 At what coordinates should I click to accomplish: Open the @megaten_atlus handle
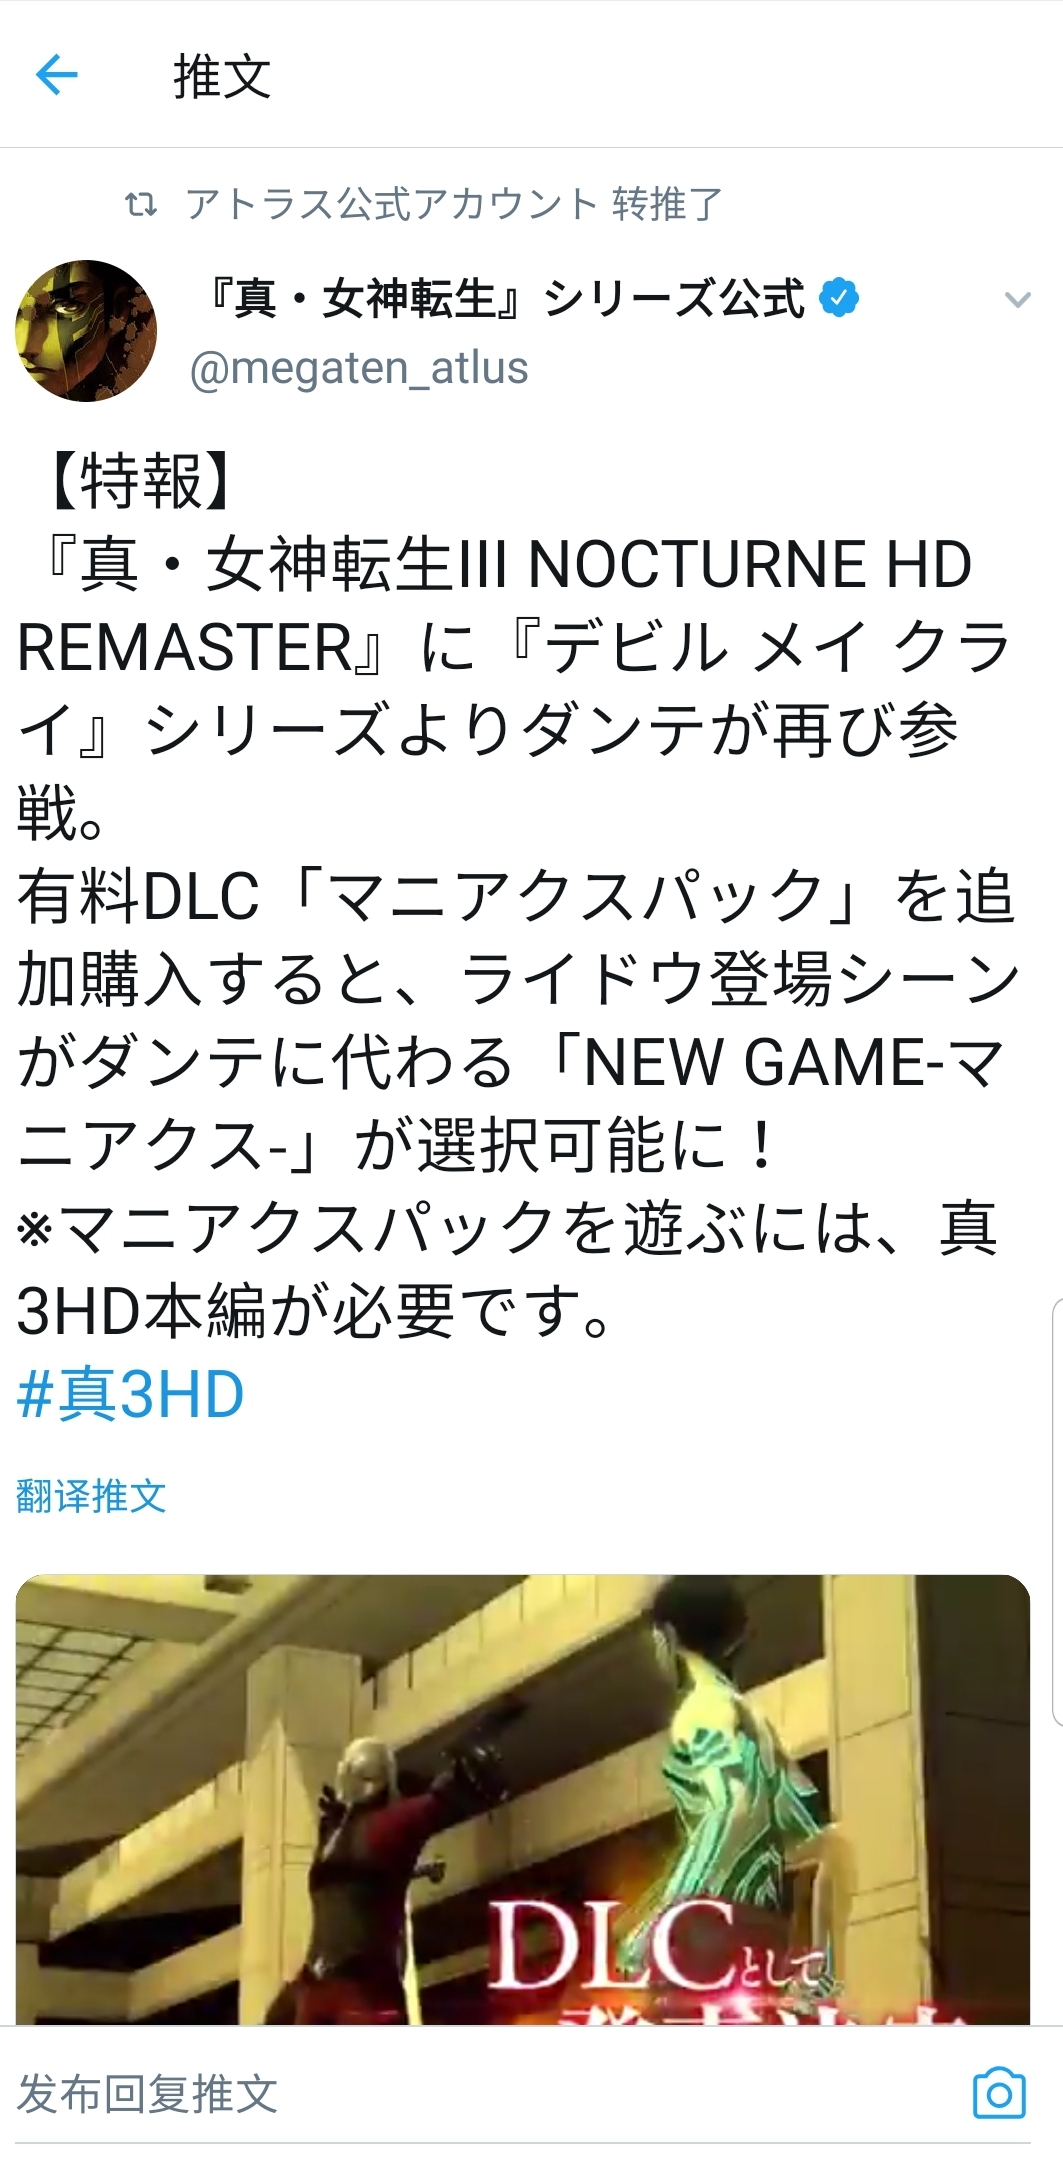(x=359, y=368)
